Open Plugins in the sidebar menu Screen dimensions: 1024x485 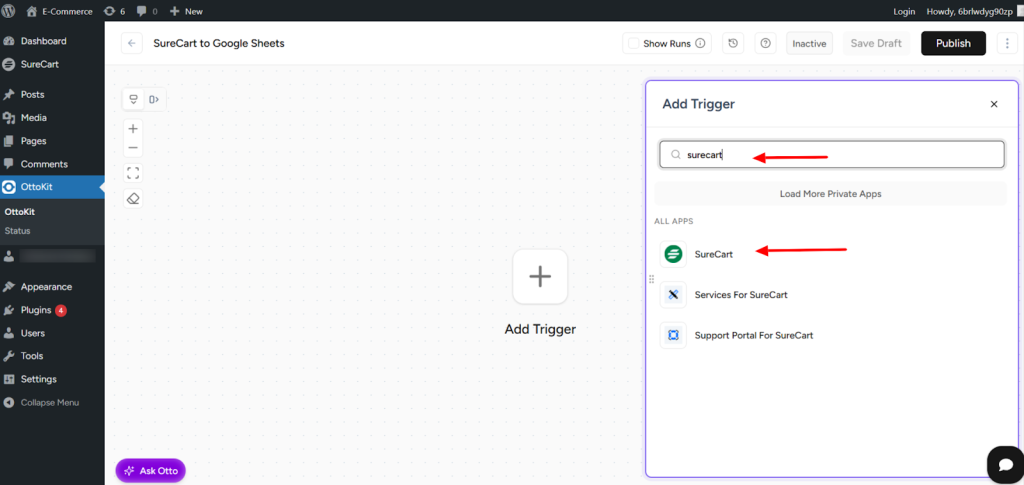click(35, 310)
